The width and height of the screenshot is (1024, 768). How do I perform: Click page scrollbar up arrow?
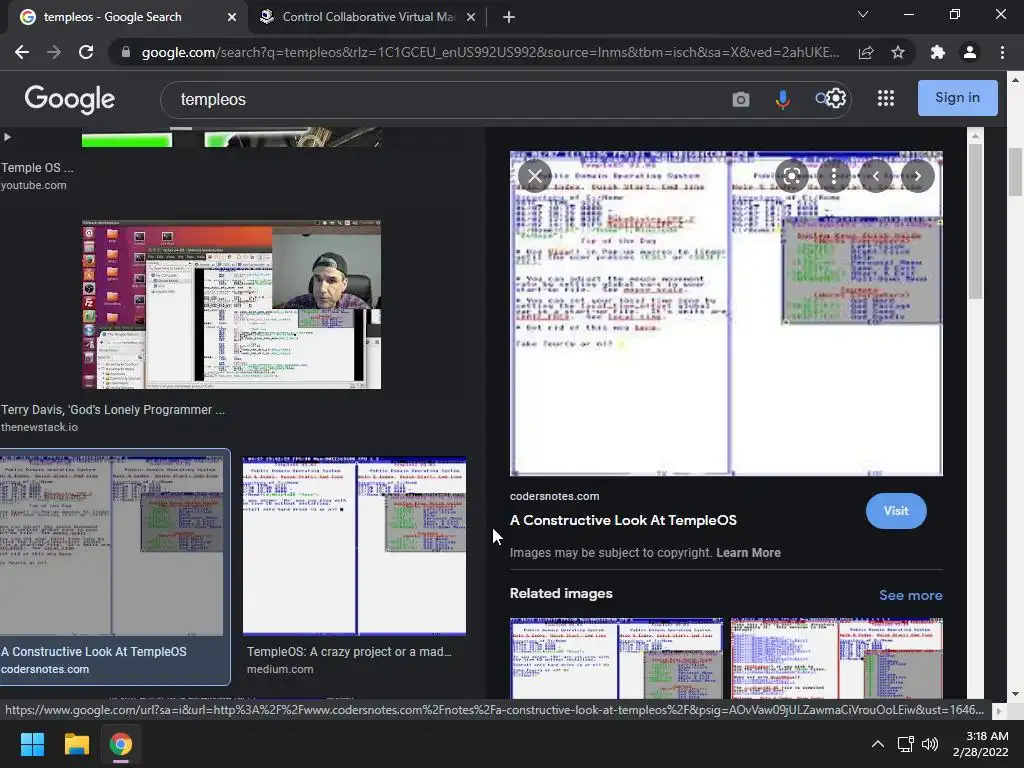coord(1015,80)
